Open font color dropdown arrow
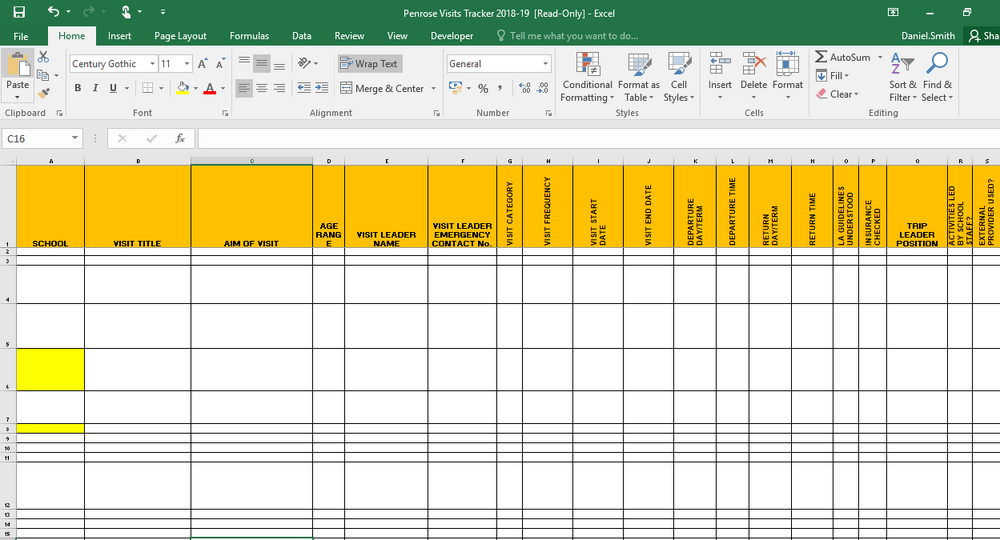Viewport: 1000px width, 540px height. 223,88
